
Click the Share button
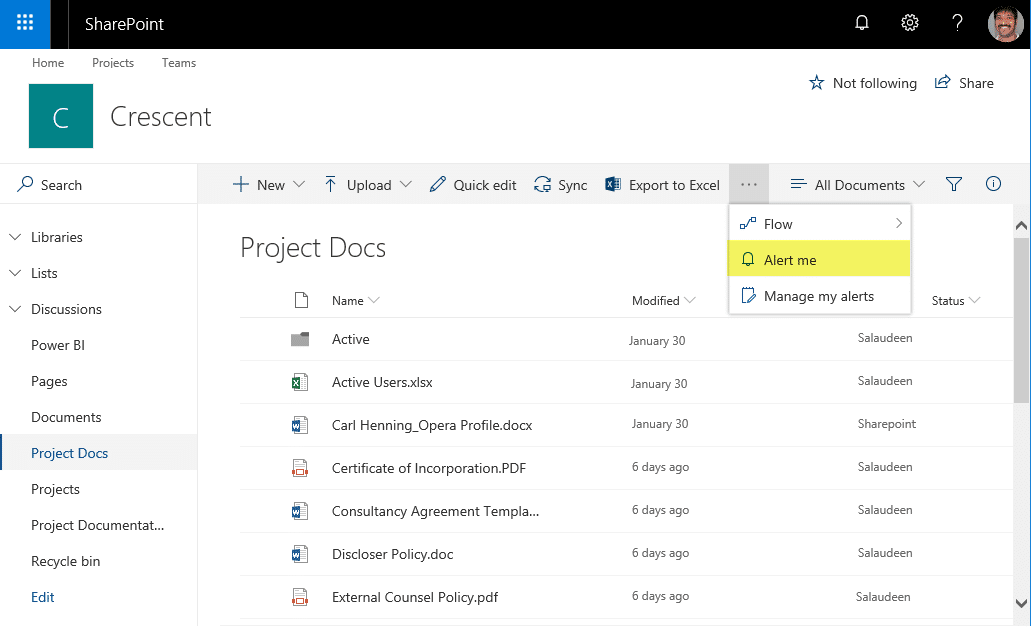964,83
